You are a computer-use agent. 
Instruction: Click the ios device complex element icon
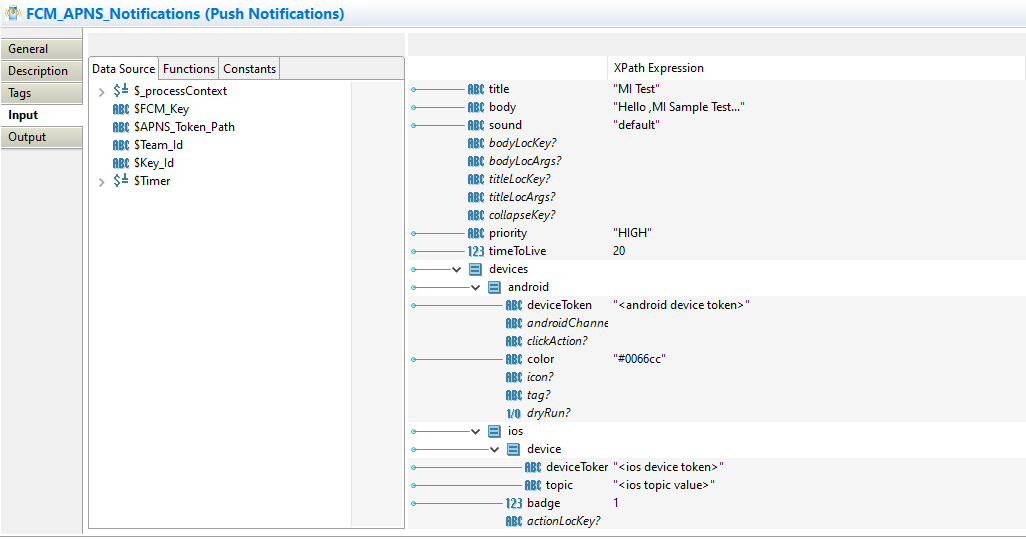514,449
